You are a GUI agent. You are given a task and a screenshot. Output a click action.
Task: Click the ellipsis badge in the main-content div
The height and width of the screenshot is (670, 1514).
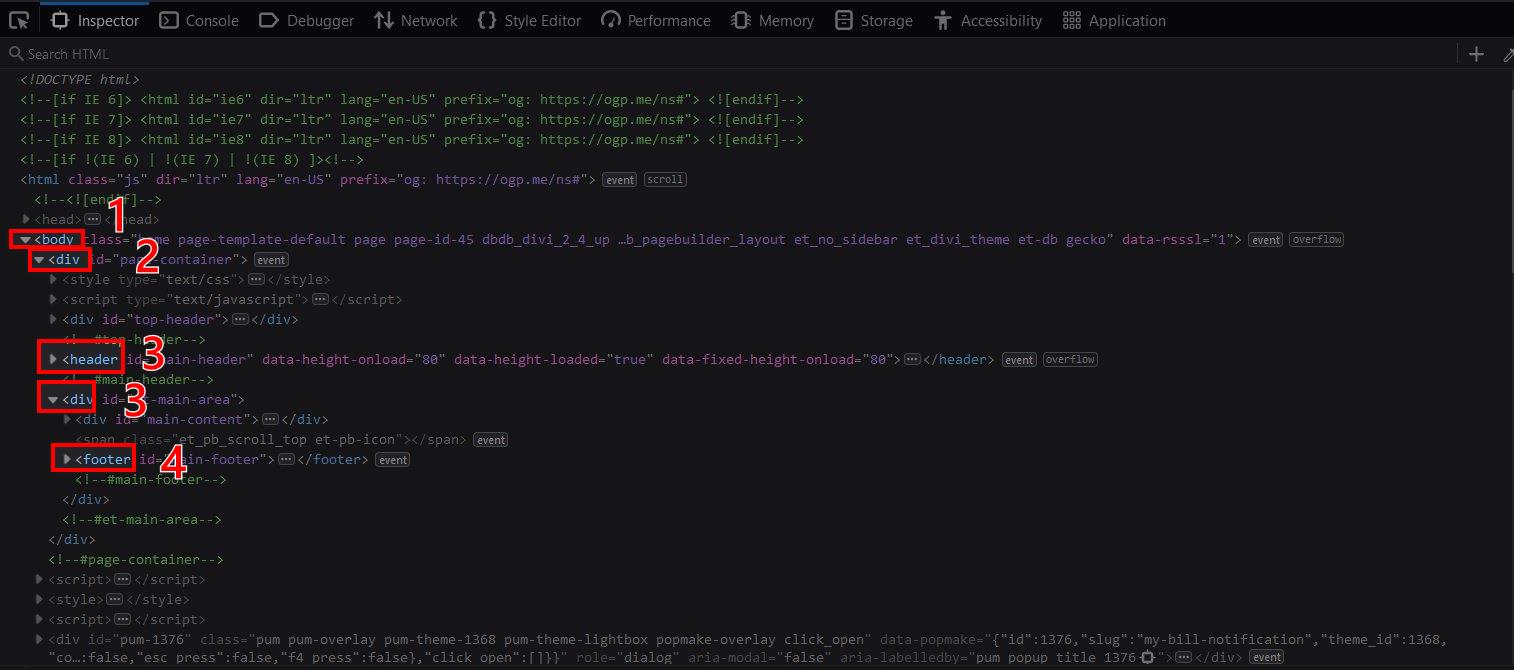point(270,419)
